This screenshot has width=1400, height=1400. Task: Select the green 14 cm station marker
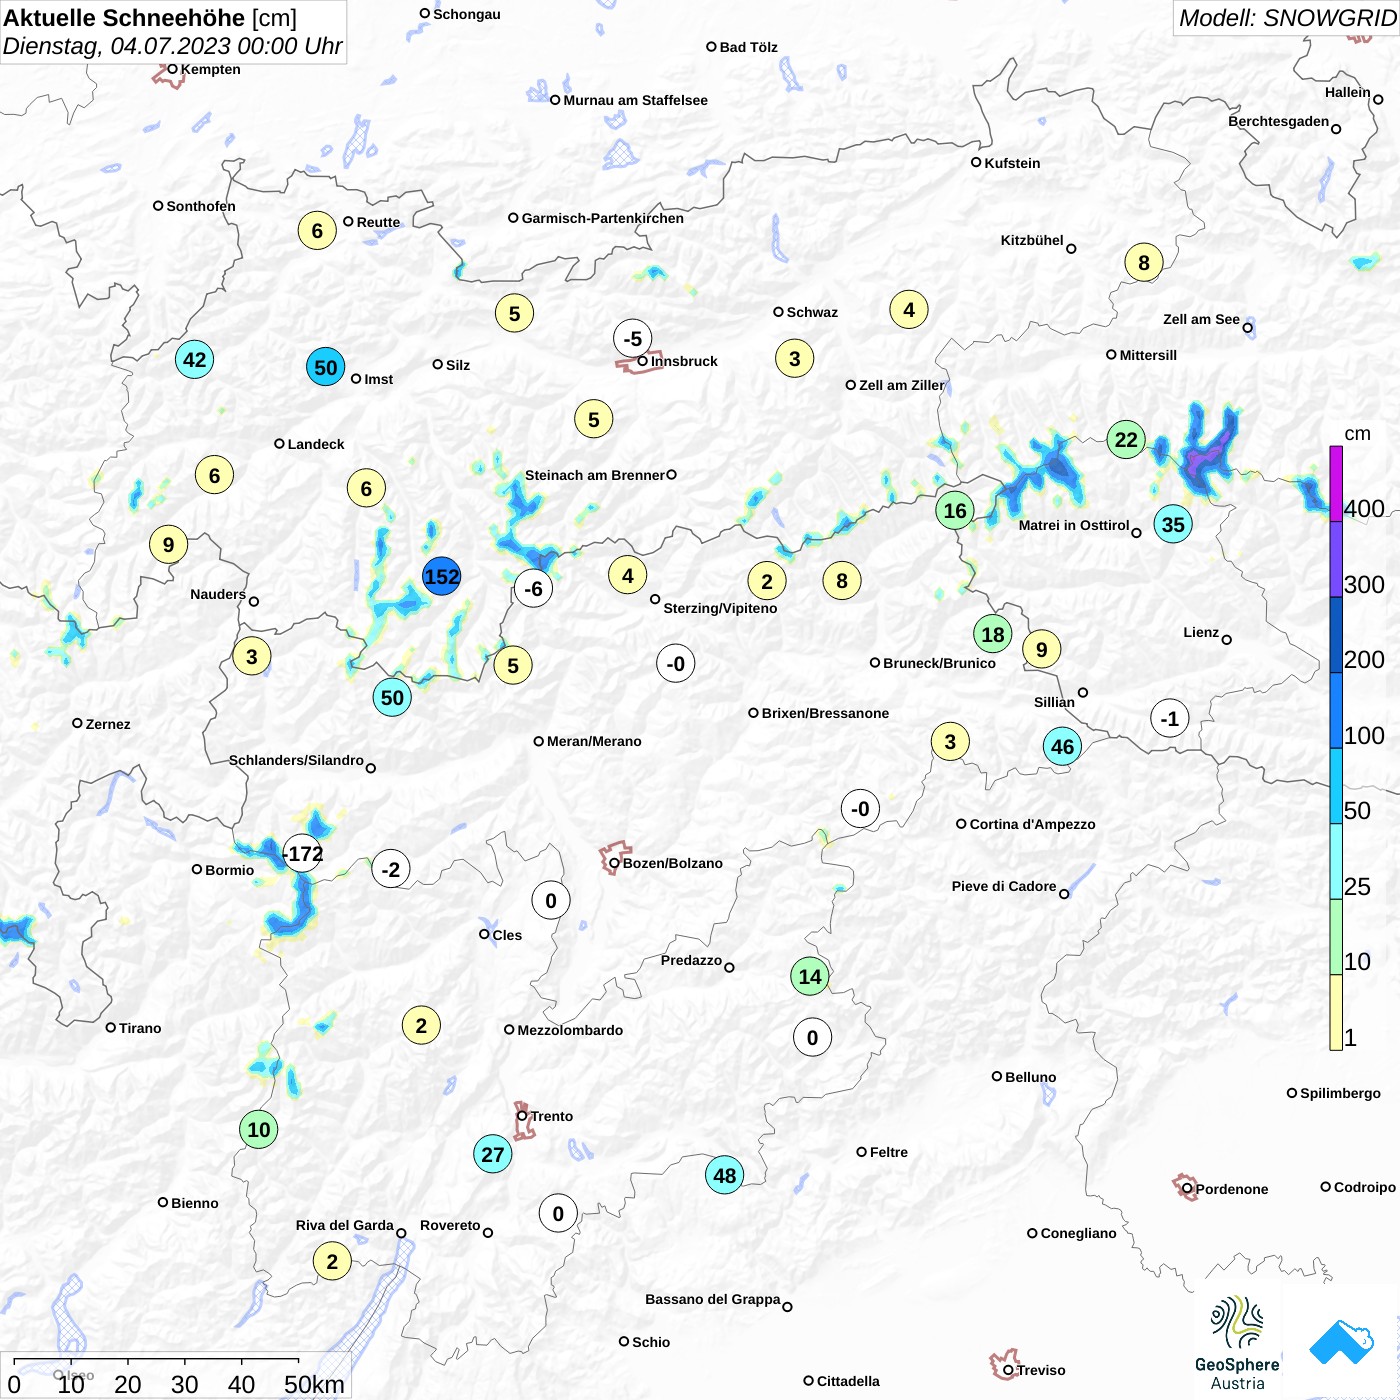pos(810,977)
